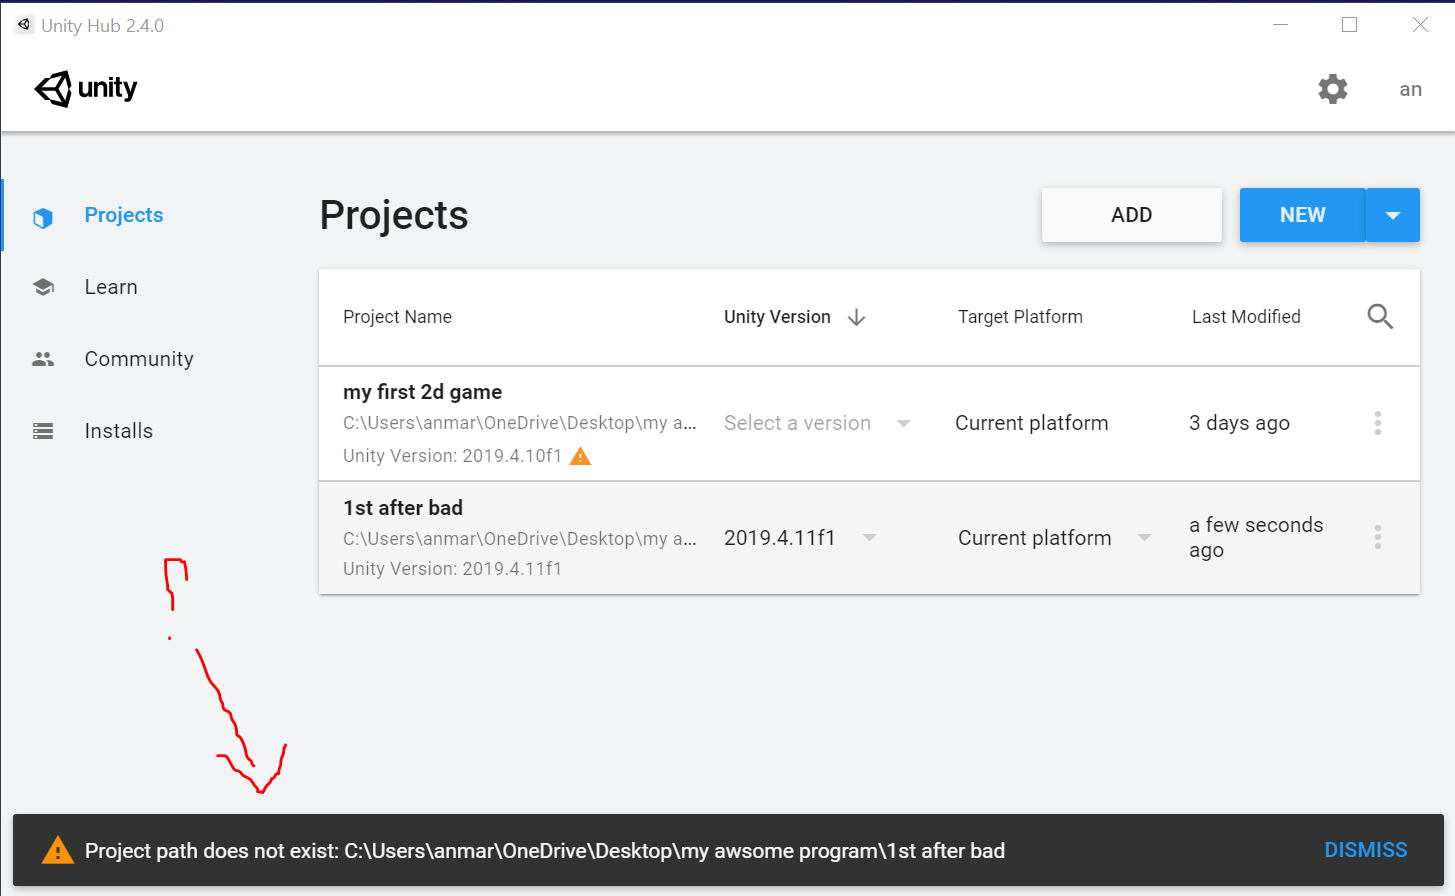Viewport: 1455px width, 896px height.
Task: Click '3 days ago' last modified value
Action: 1239,423
